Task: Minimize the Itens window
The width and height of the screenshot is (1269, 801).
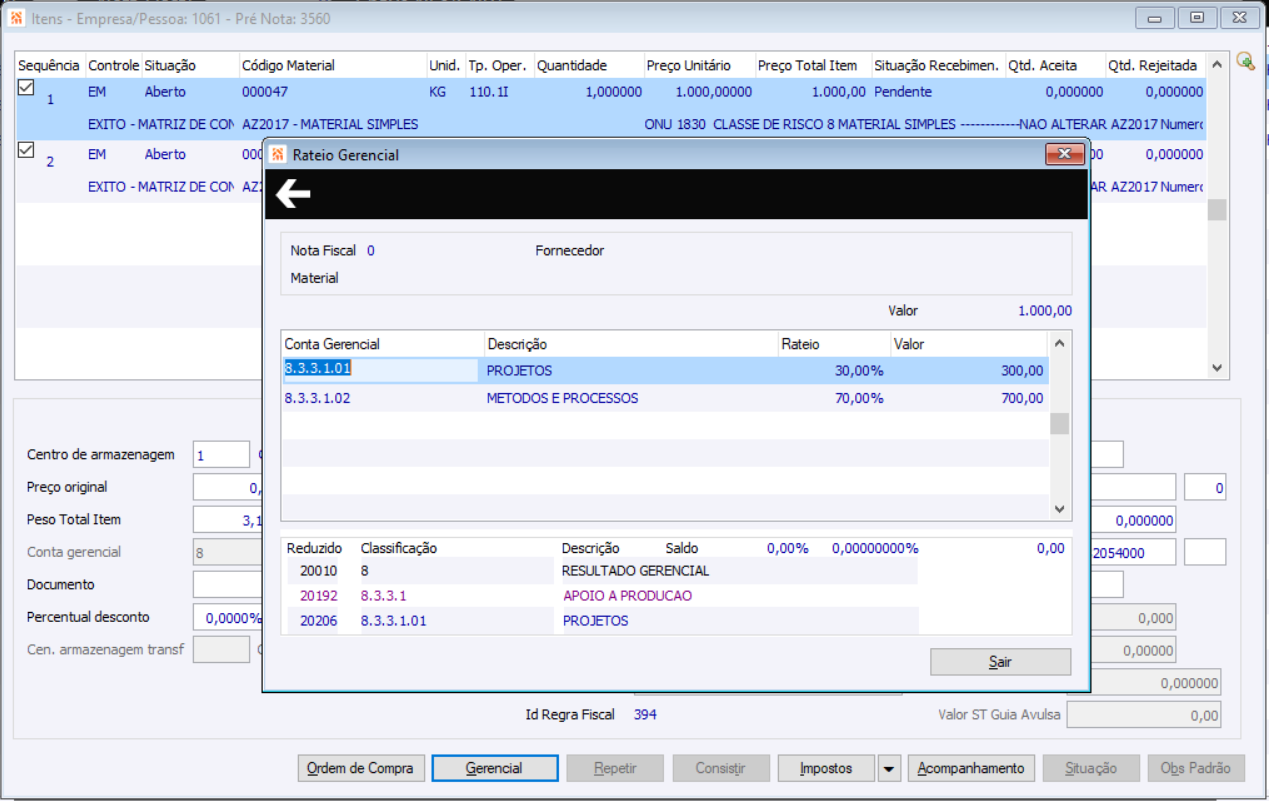Action: coord(1155,18)
